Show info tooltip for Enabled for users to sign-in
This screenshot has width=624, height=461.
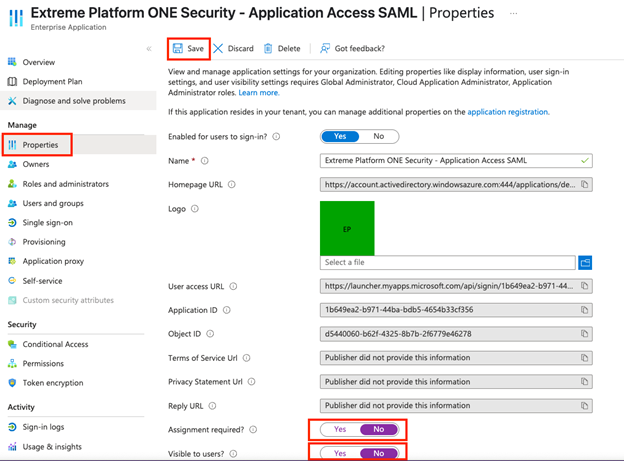(x=276, y=137)
